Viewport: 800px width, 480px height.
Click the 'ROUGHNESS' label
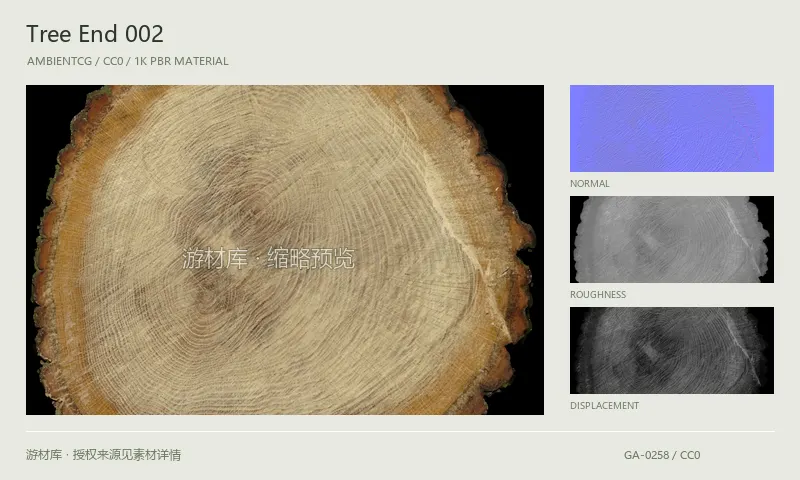tap(598, 295)
